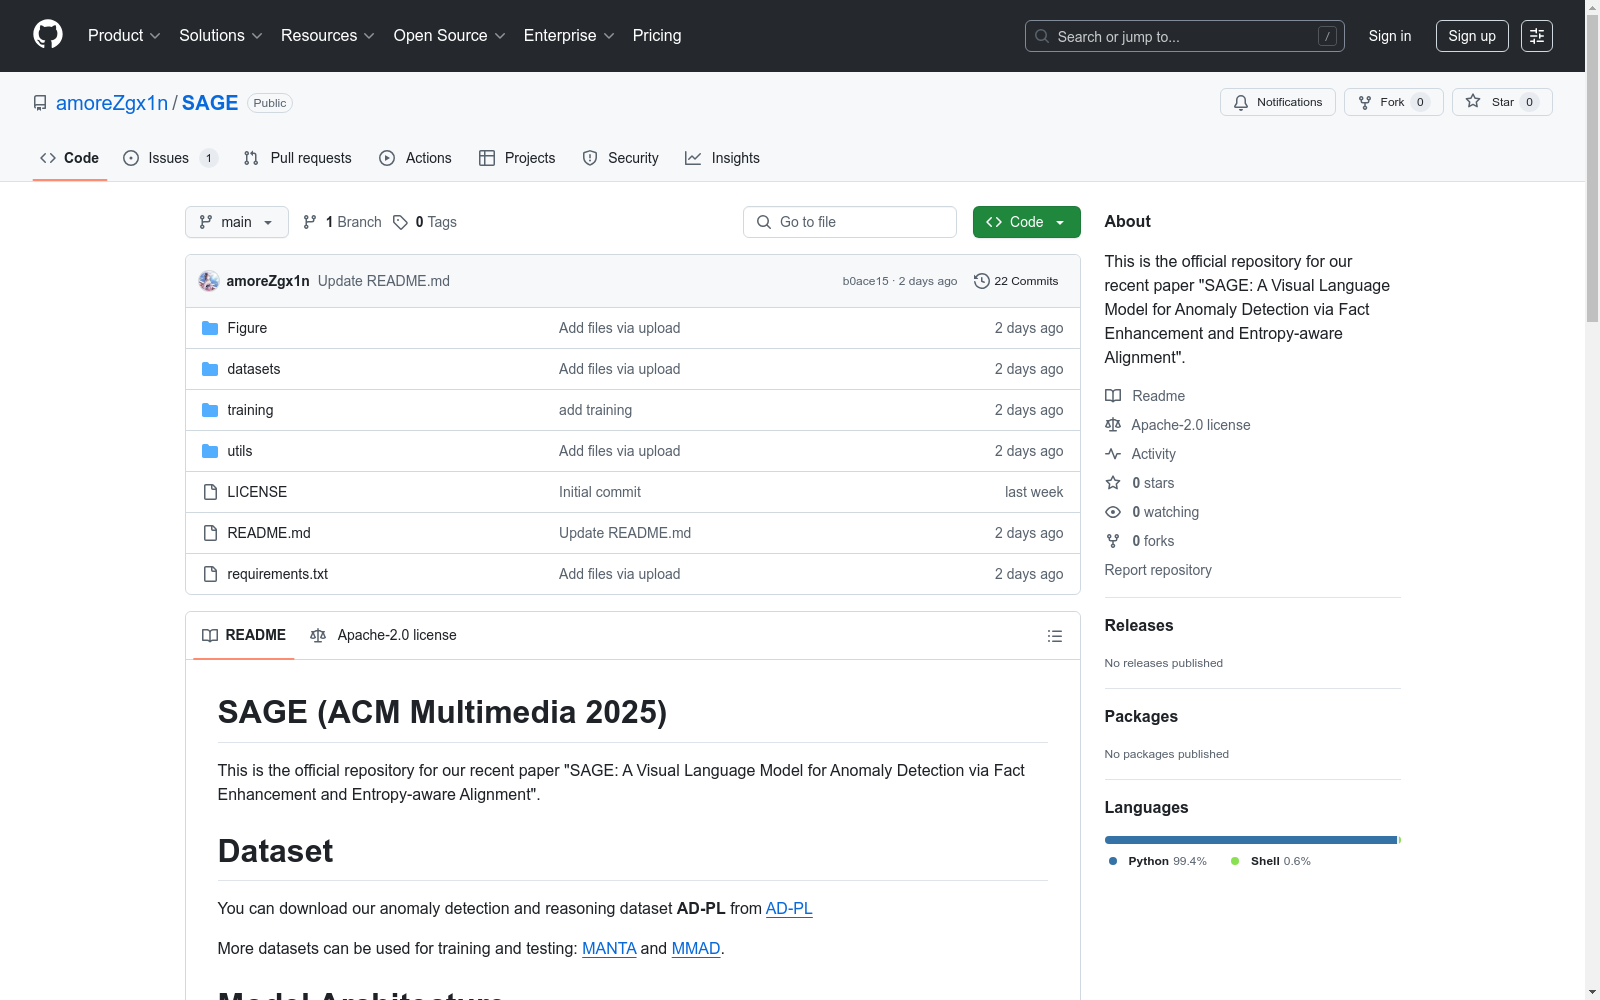Click the branch icon next to 1 Branch
The image size is (1600, 1000).
point(310,222)
